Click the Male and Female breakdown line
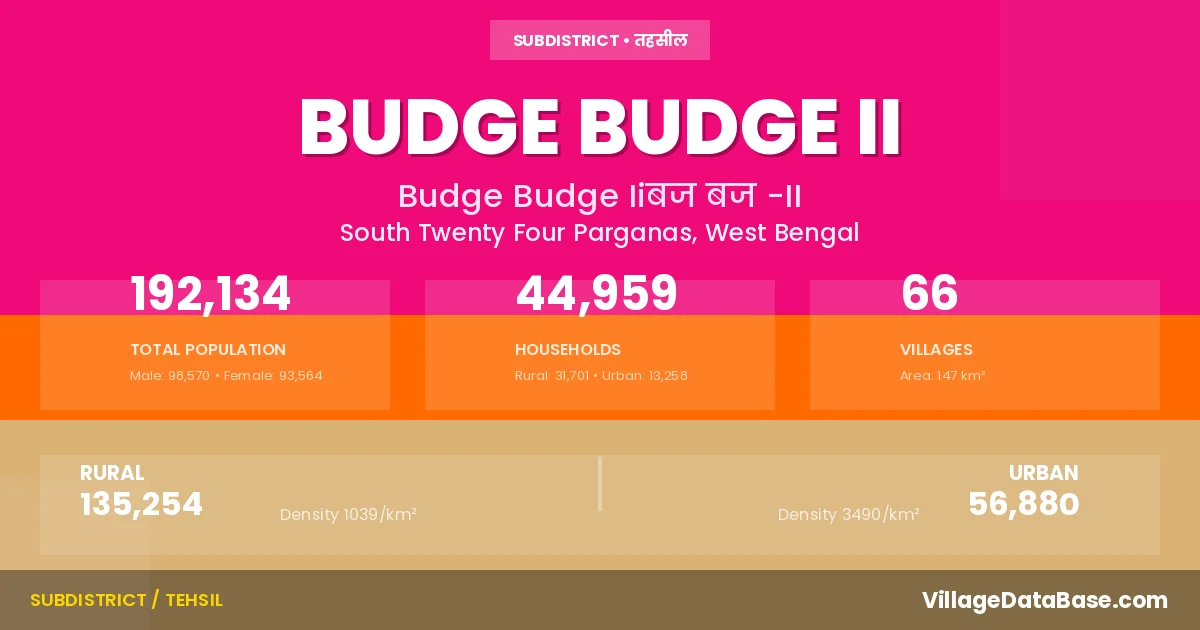1200x630 pixels. [x=226, y=376]
